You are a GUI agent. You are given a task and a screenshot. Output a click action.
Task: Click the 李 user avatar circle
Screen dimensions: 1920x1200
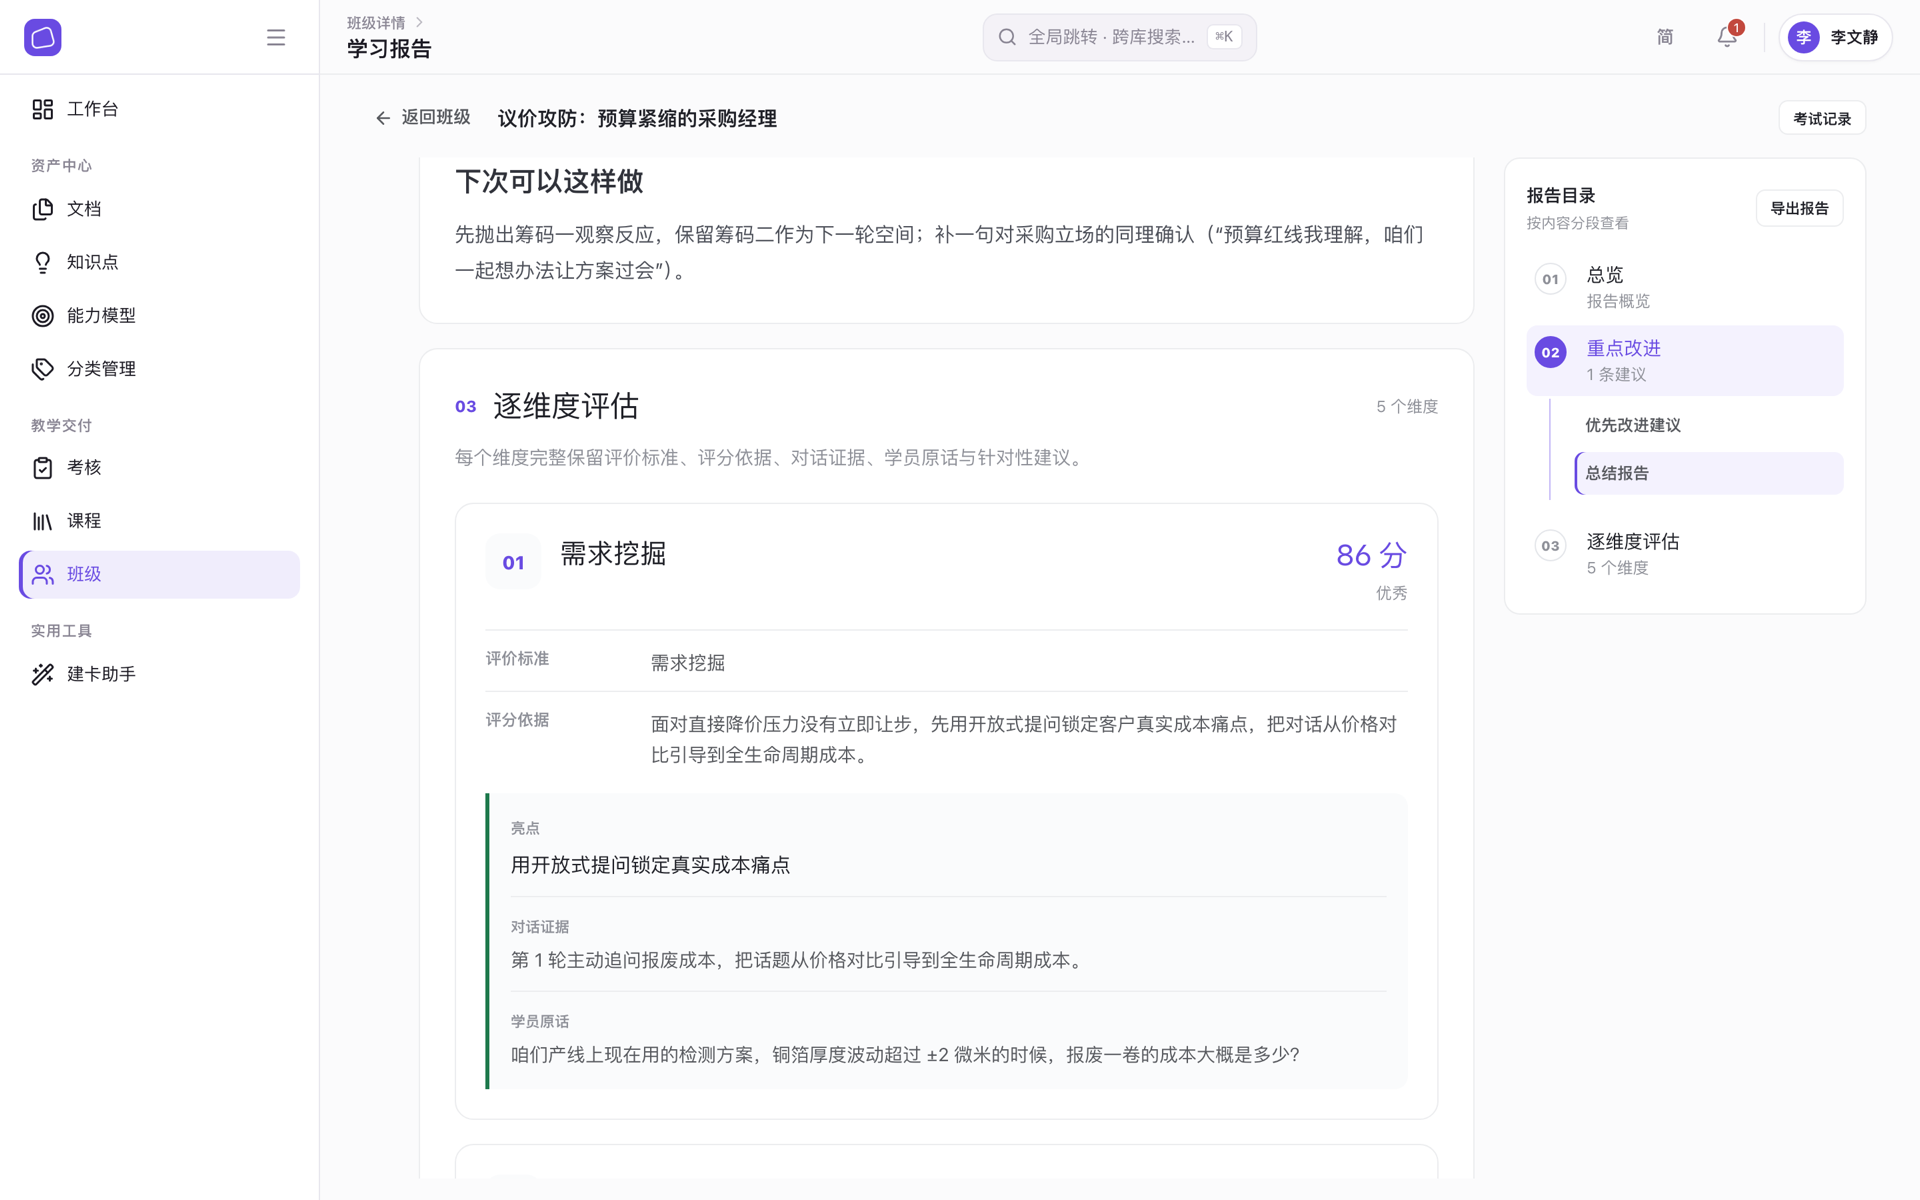[x=1804, y=37]
